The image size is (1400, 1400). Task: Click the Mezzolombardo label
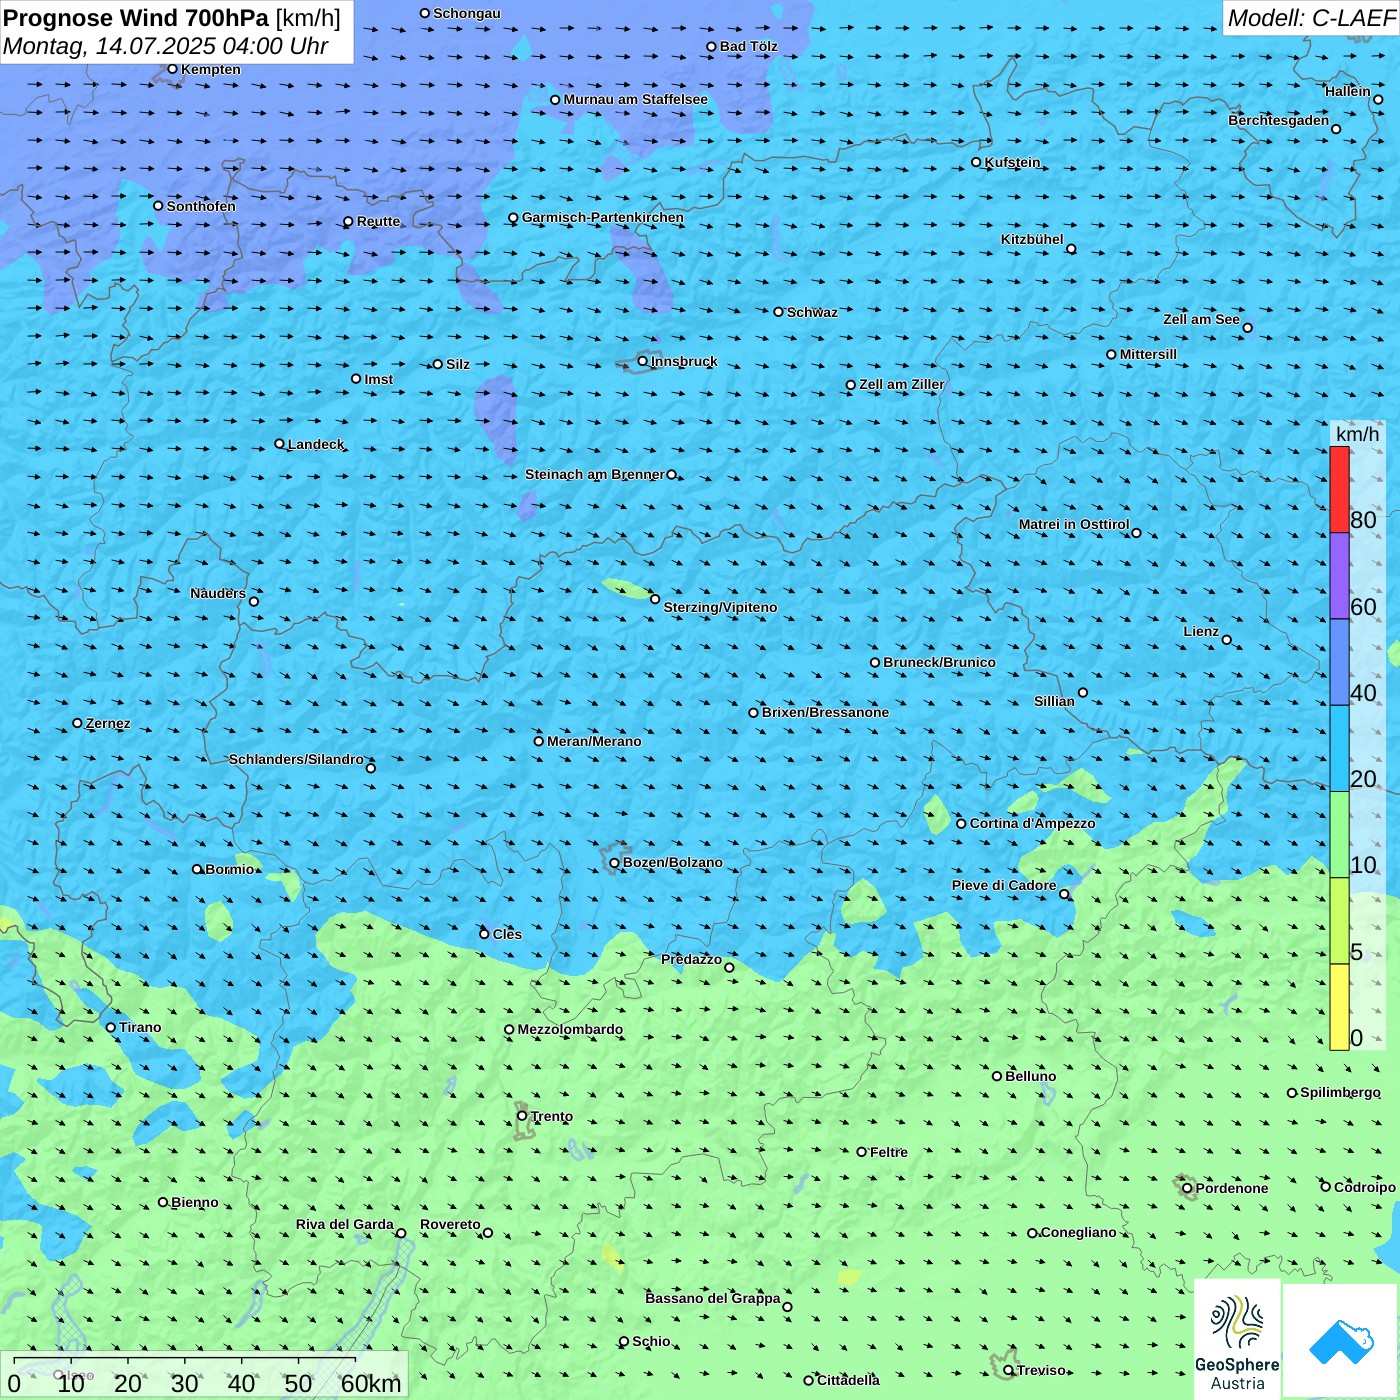(x=570, y=1029)
